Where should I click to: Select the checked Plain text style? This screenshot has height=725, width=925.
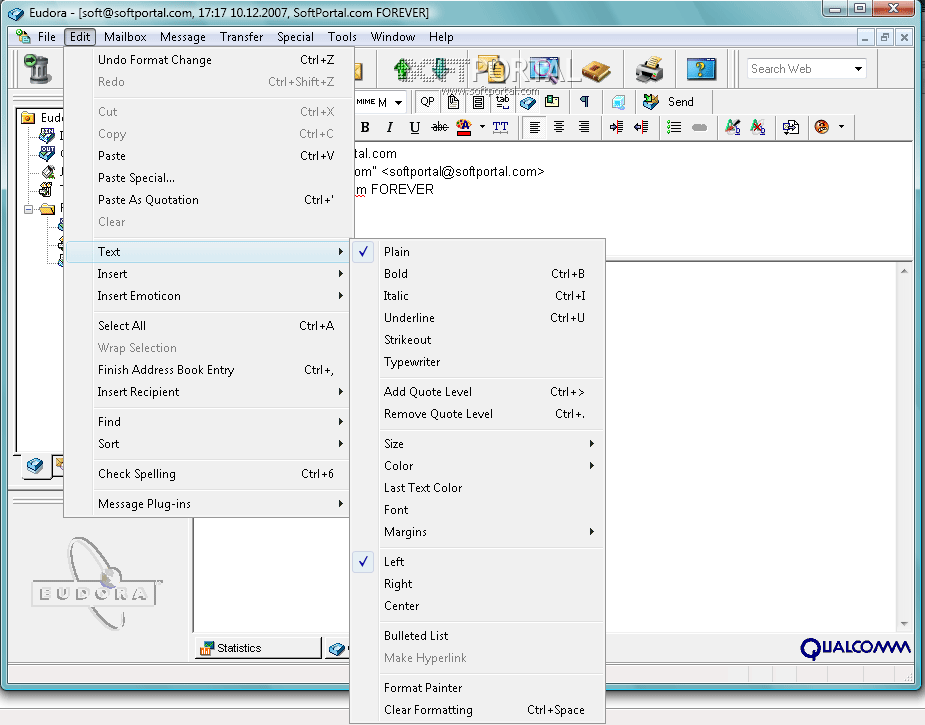(x=396, y=252)
